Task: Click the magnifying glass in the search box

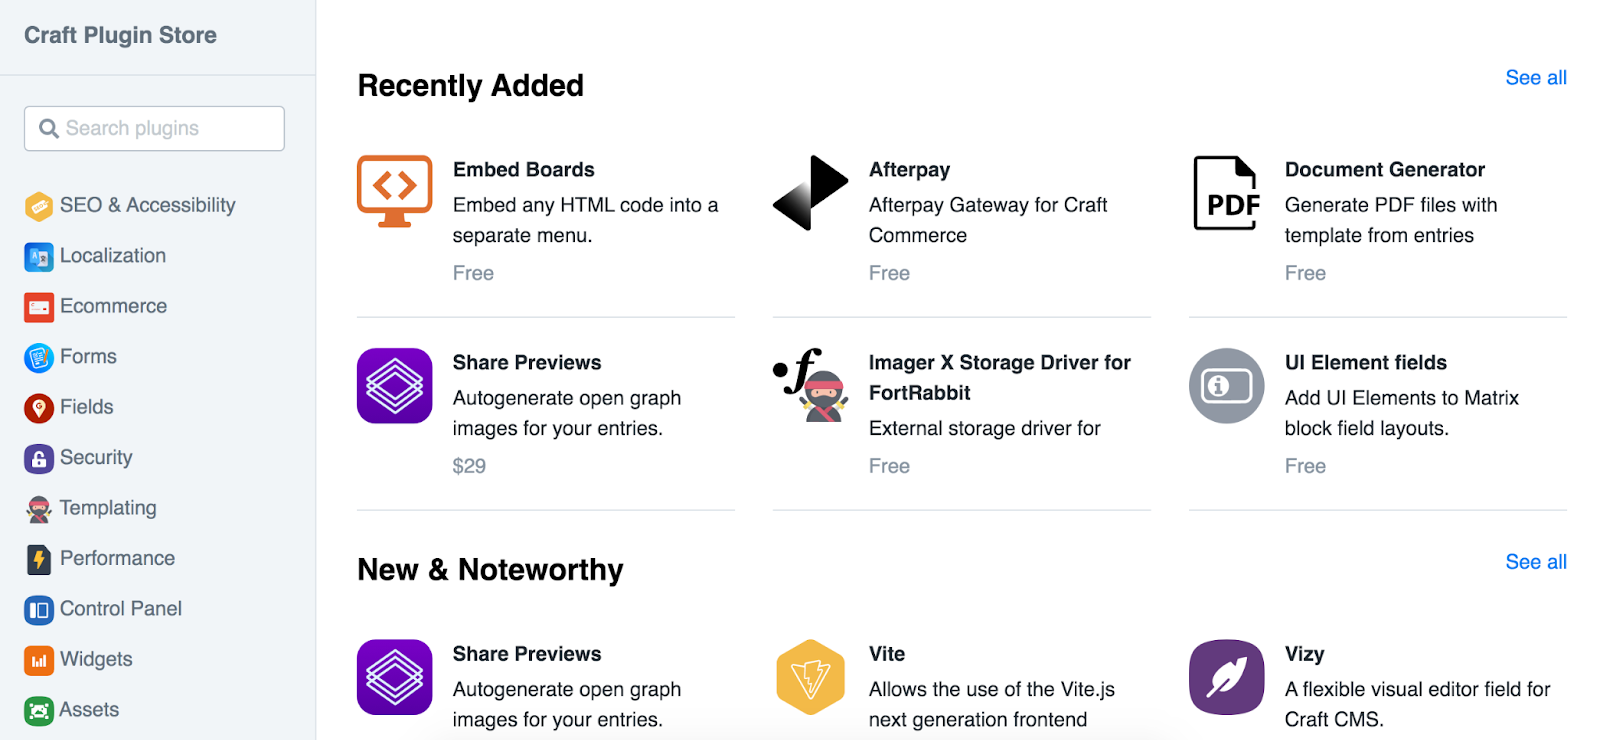Action: pyautogui.click(x=49, y=128)
